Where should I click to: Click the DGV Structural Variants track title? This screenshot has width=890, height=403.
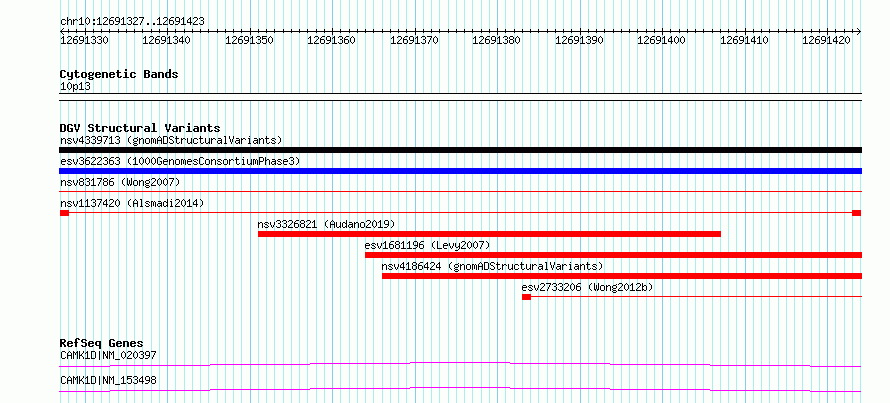point(140,128)
